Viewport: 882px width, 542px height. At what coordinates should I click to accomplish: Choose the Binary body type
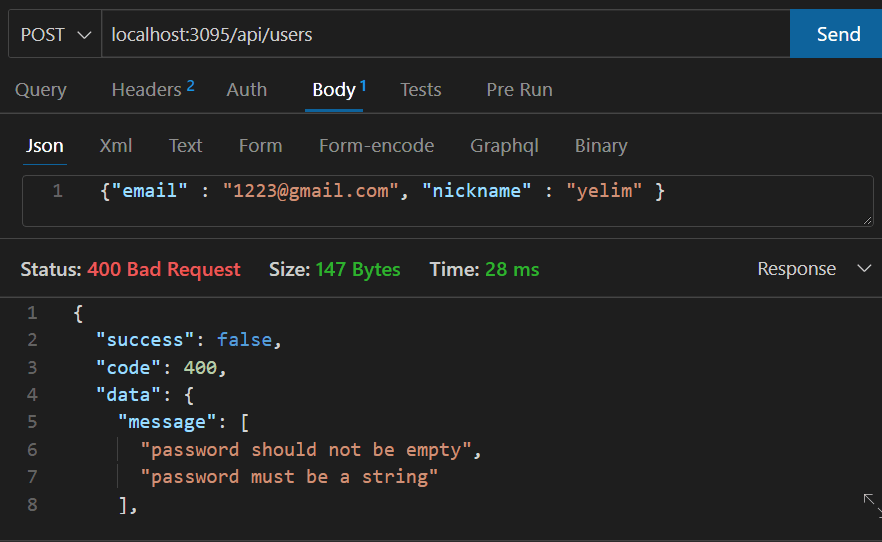tap(601, 146)
